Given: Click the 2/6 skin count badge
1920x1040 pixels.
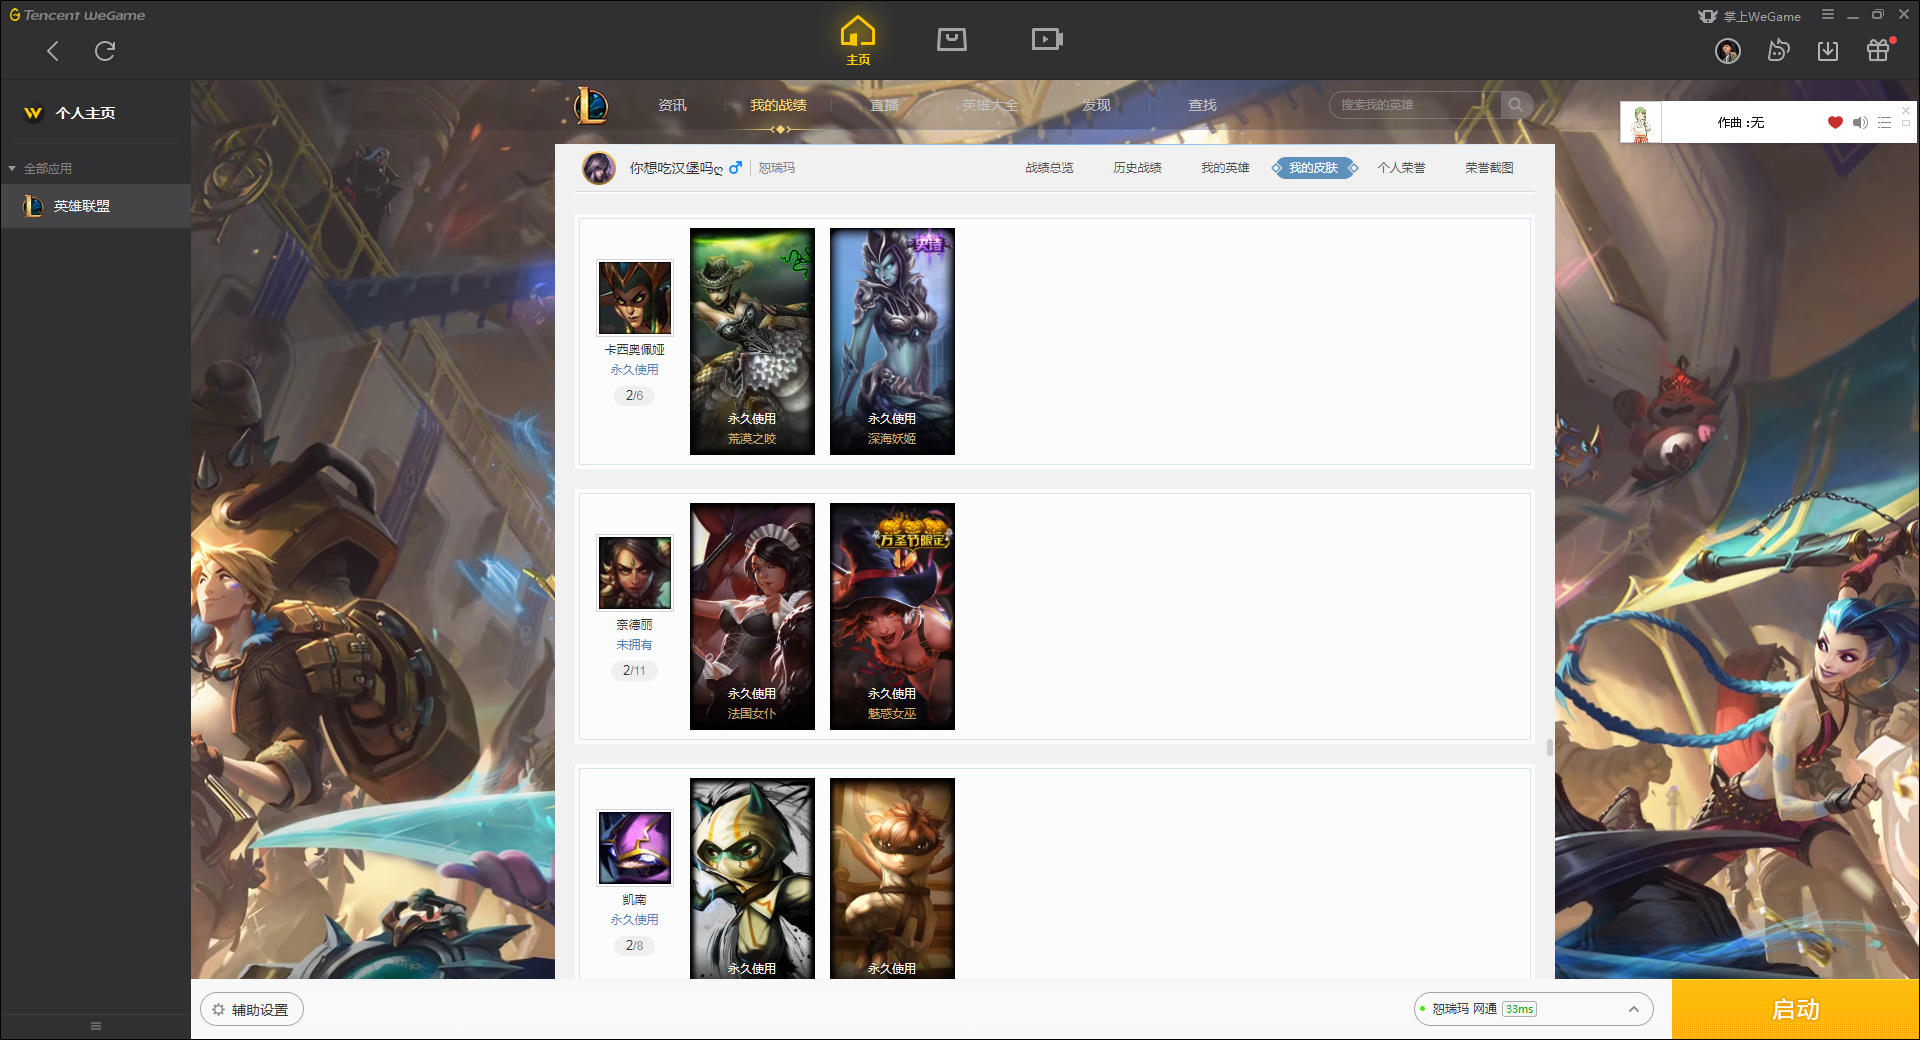Looking at the screenshot, I should [634, 396].
